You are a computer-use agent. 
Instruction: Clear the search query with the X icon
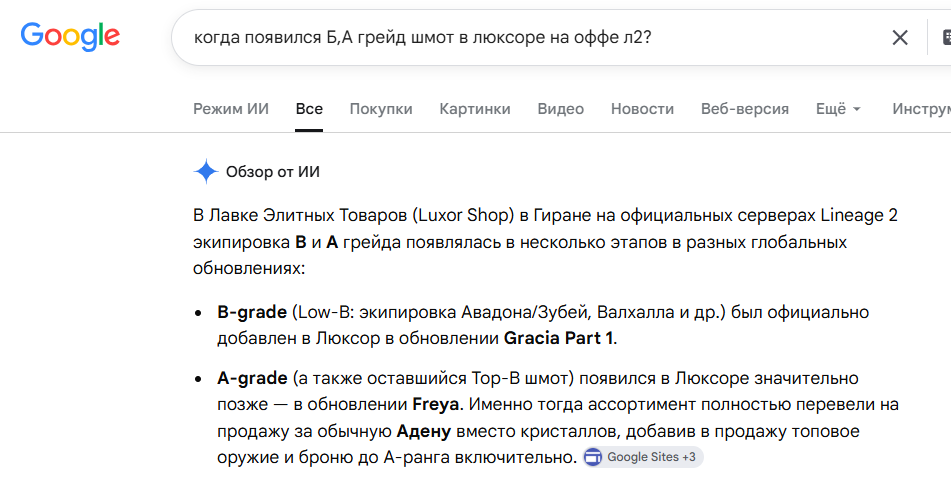click(x=900, y=38)
